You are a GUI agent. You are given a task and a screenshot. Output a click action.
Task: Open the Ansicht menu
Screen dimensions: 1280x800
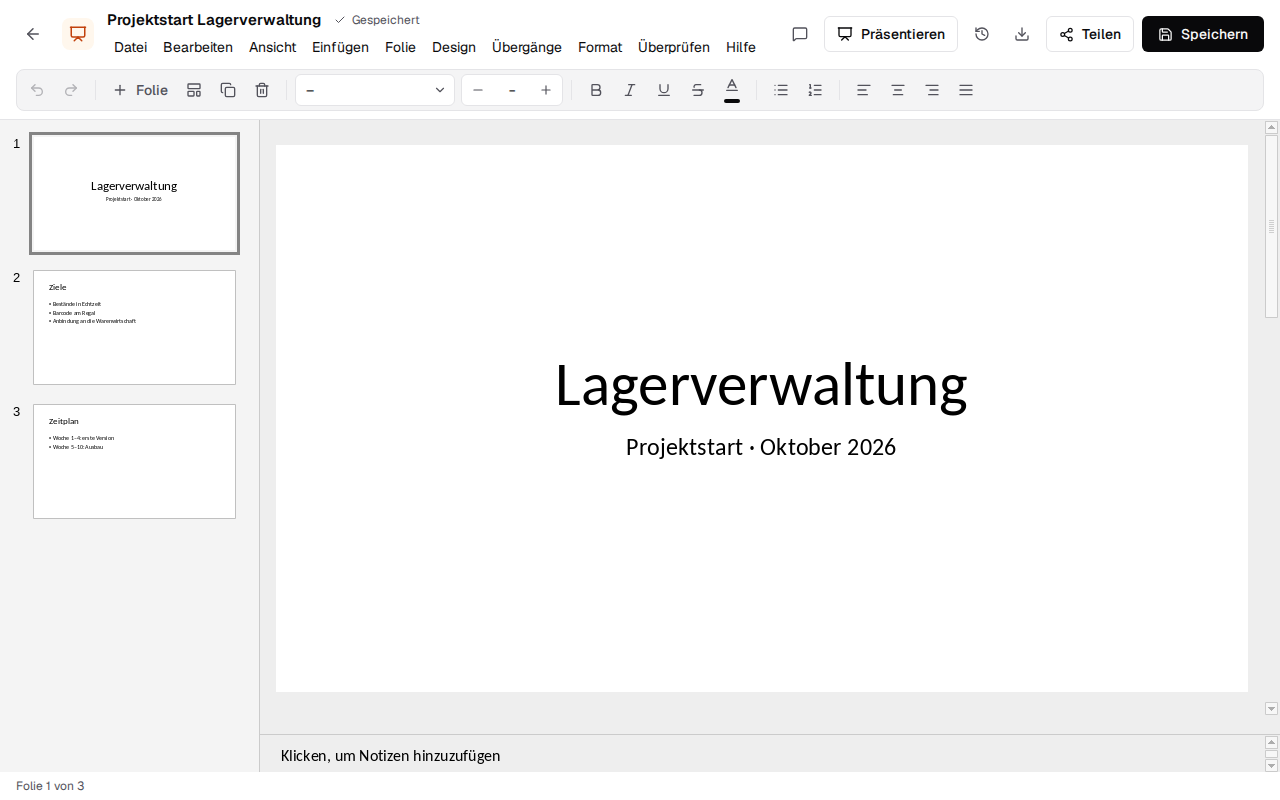[x=273, y=47]
